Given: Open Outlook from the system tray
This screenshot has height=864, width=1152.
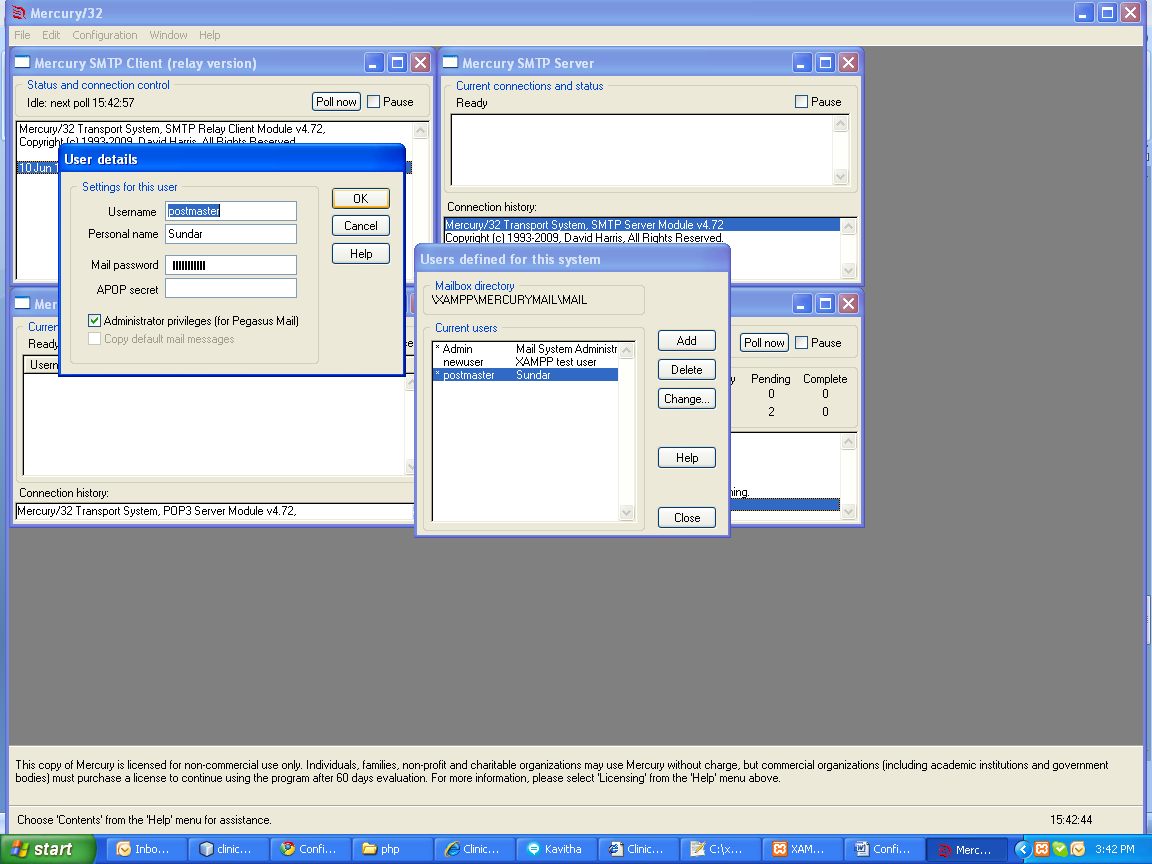Looking at the screenshot, I should click(1078, 850).
